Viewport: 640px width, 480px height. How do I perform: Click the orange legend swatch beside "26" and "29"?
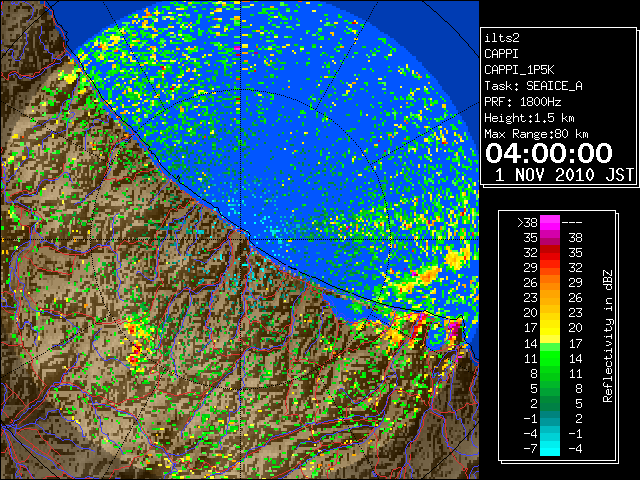click(x=550, y=283)
